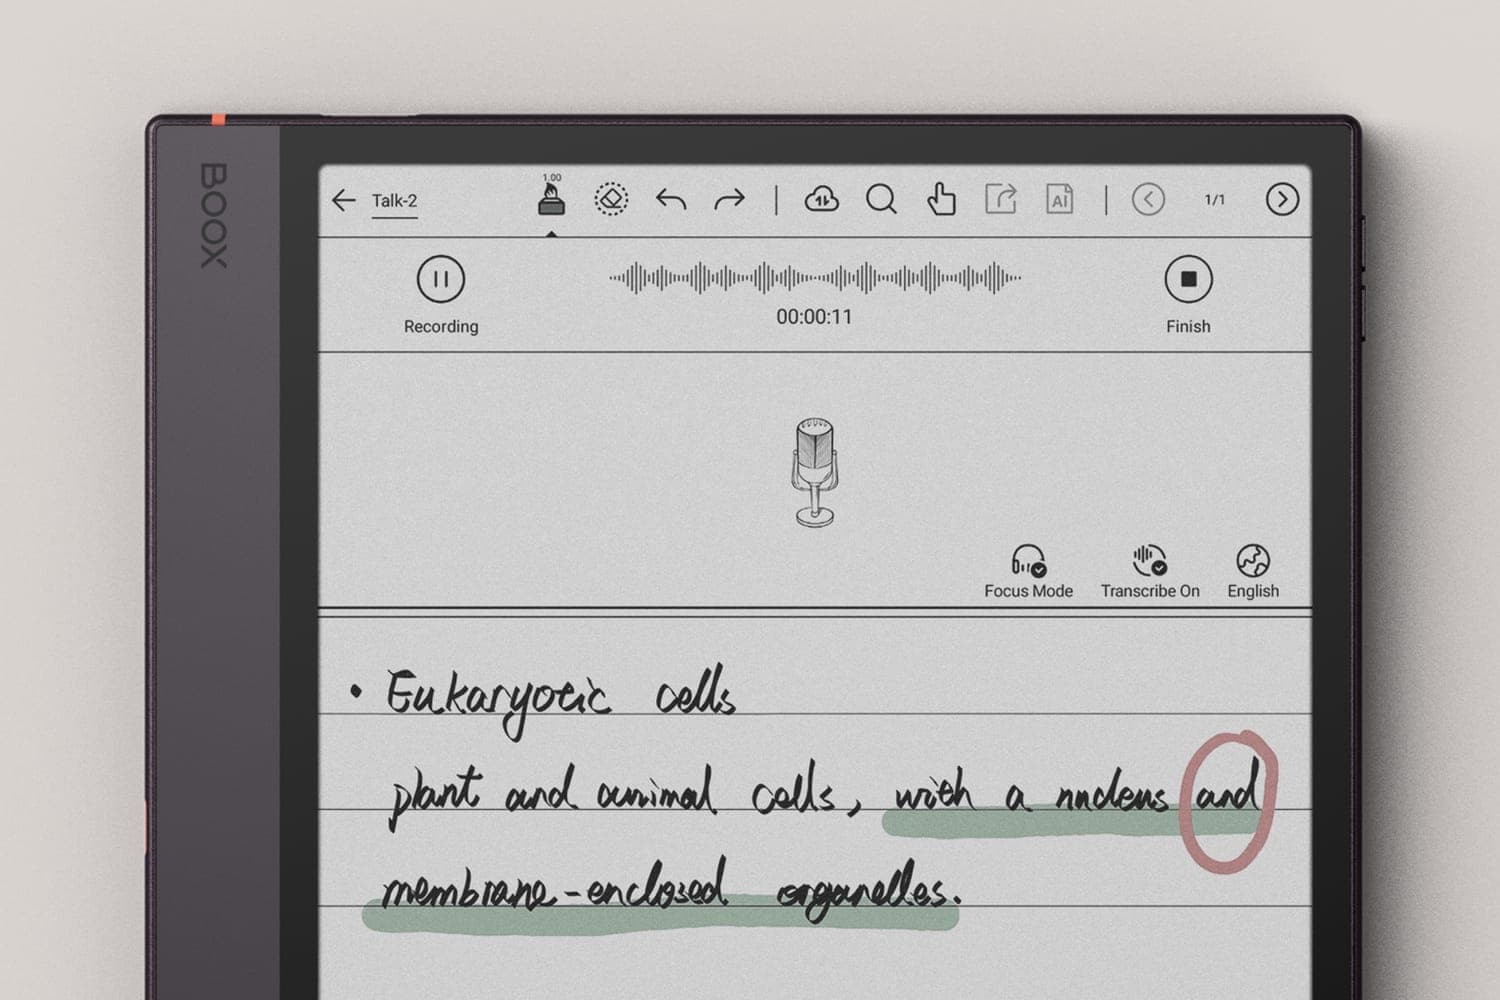Image resolution: width=1500 pixels, height=1000 pixels.
Task: Click the microphone illustration
Action: coord(815,472)
